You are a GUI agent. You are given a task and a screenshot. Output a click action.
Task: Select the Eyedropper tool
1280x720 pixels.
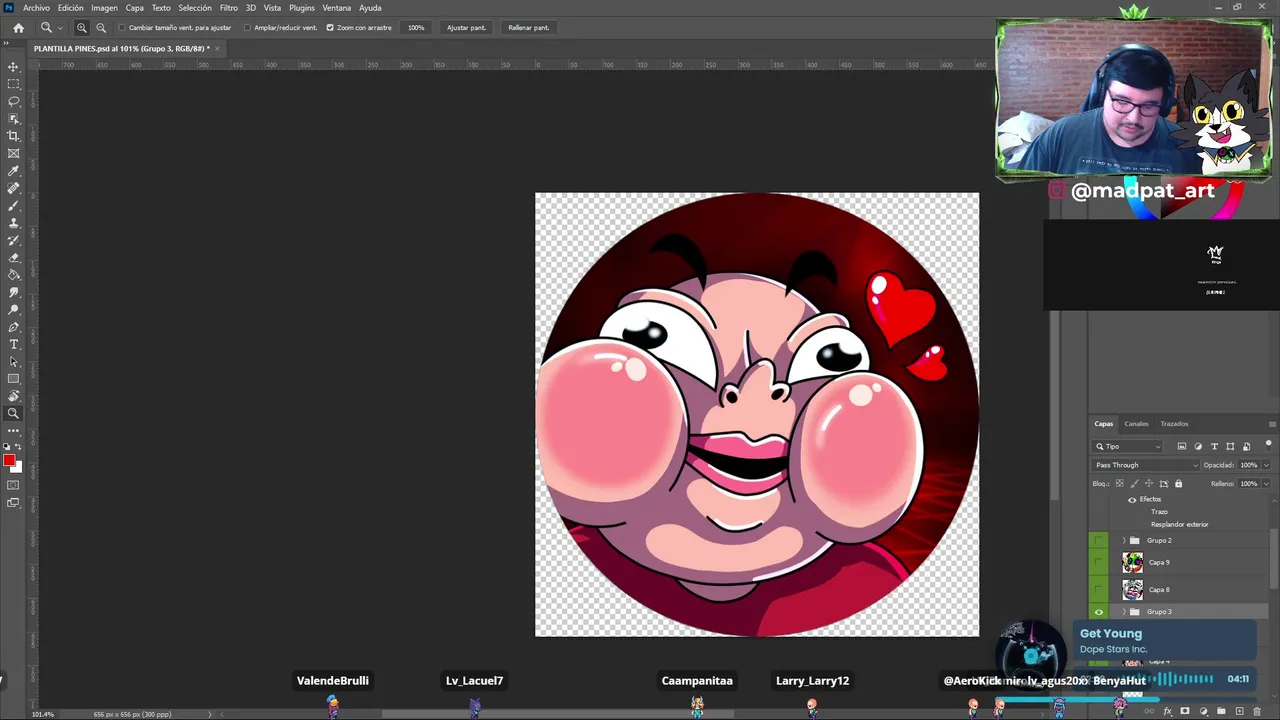click(x=13, y=171)
